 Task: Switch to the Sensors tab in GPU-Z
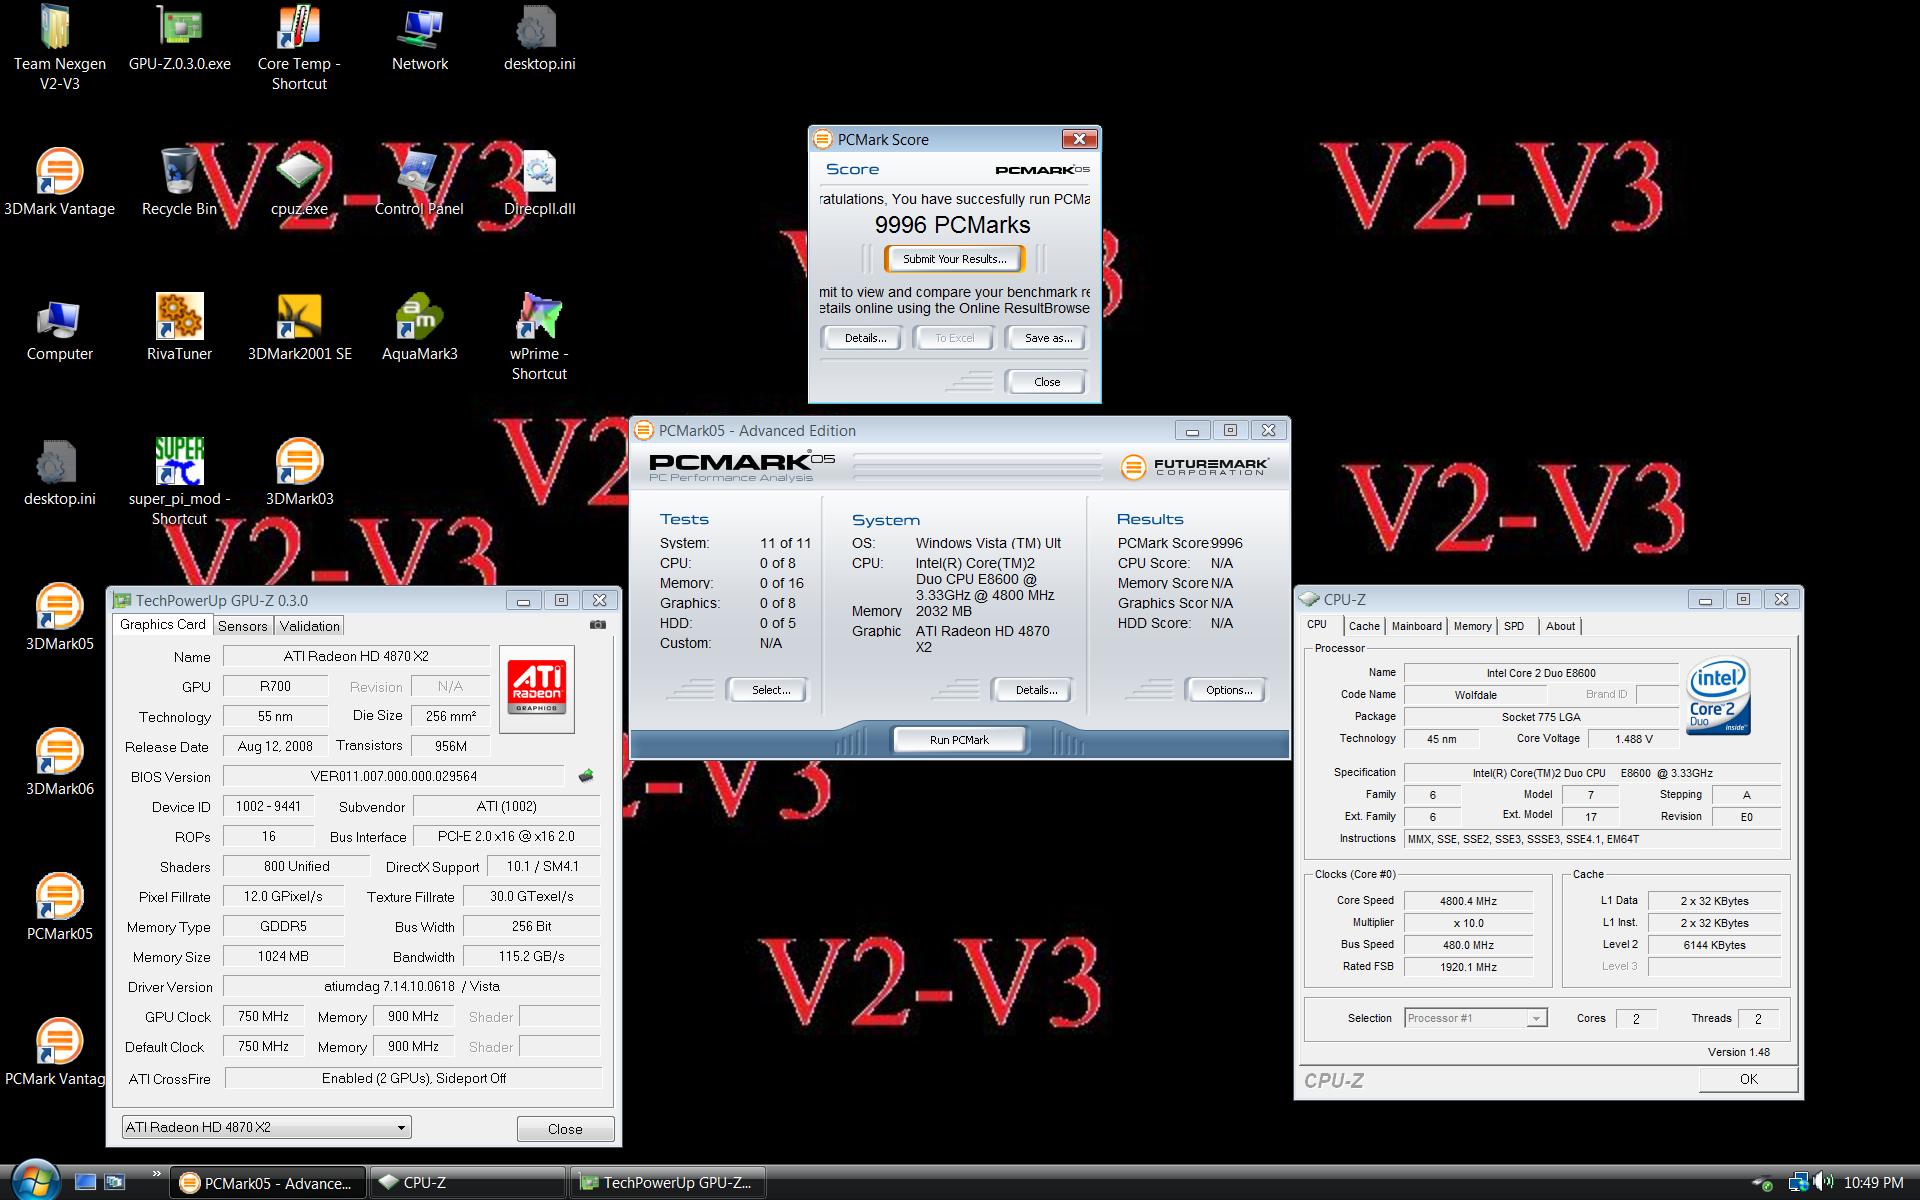[x=242, y=626]
